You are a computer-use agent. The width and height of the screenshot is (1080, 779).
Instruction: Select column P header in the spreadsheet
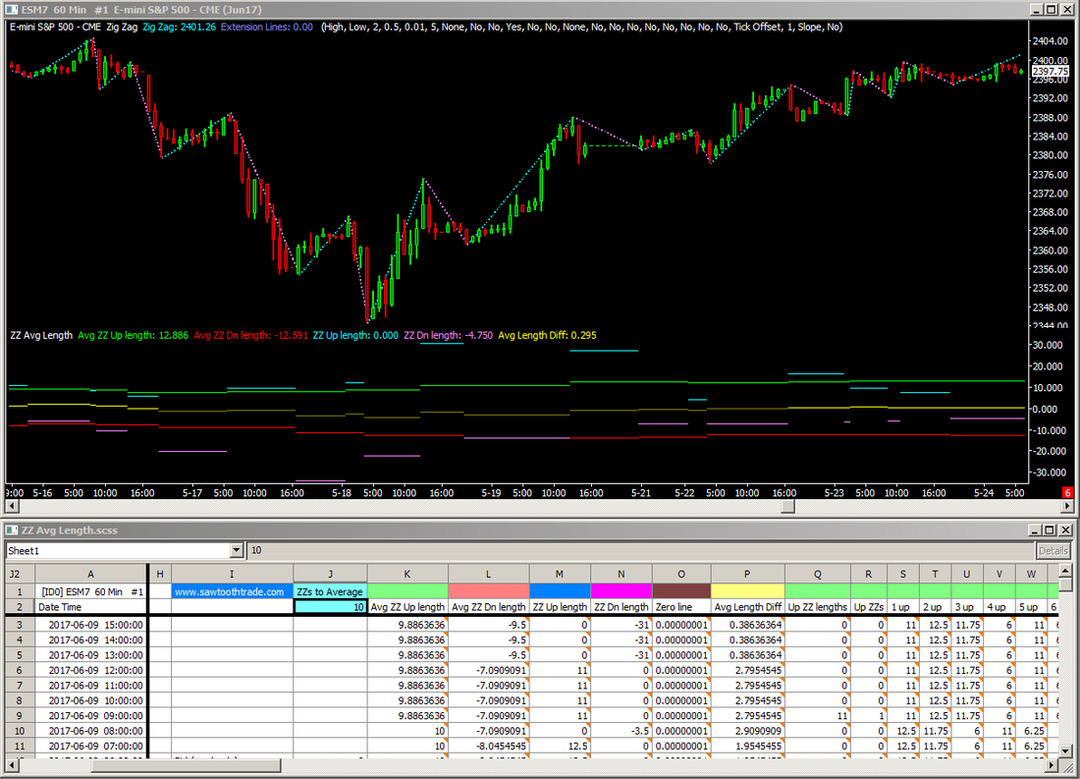tap(747, 573)
